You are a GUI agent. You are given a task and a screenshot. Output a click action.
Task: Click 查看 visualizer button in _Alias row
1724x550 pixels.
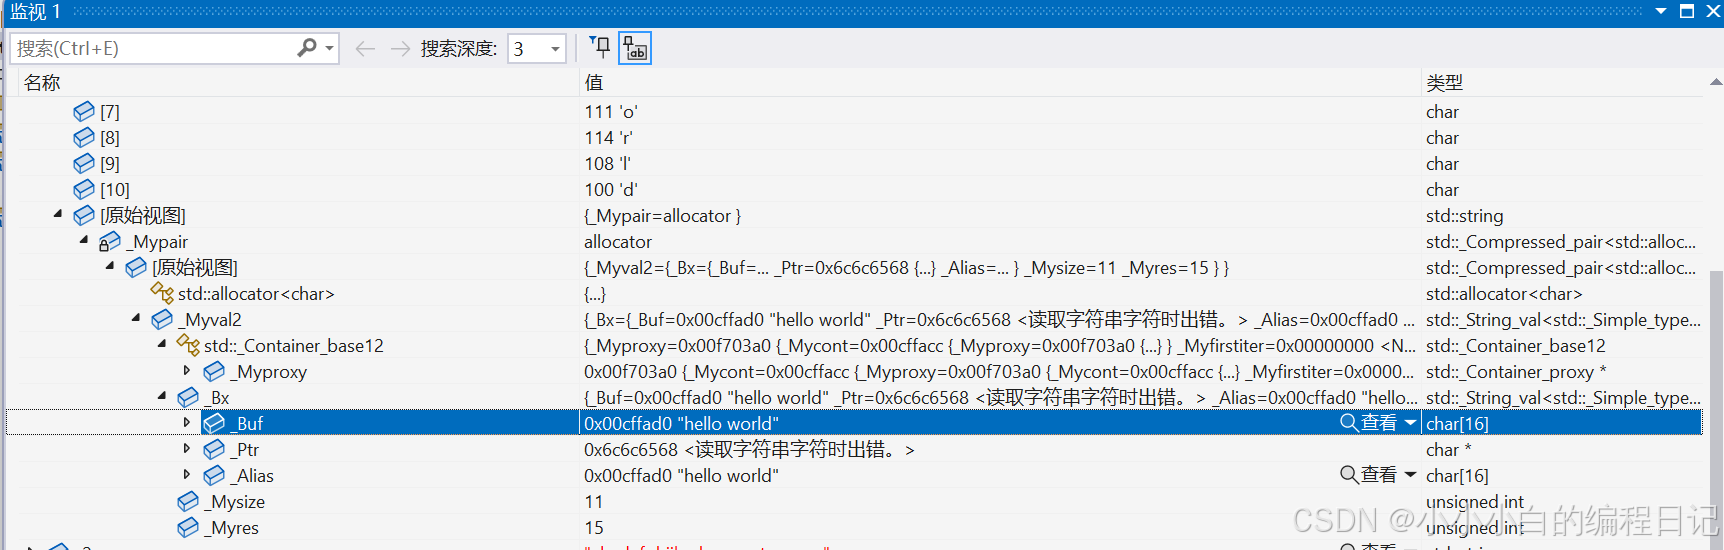coord(1369,475)
